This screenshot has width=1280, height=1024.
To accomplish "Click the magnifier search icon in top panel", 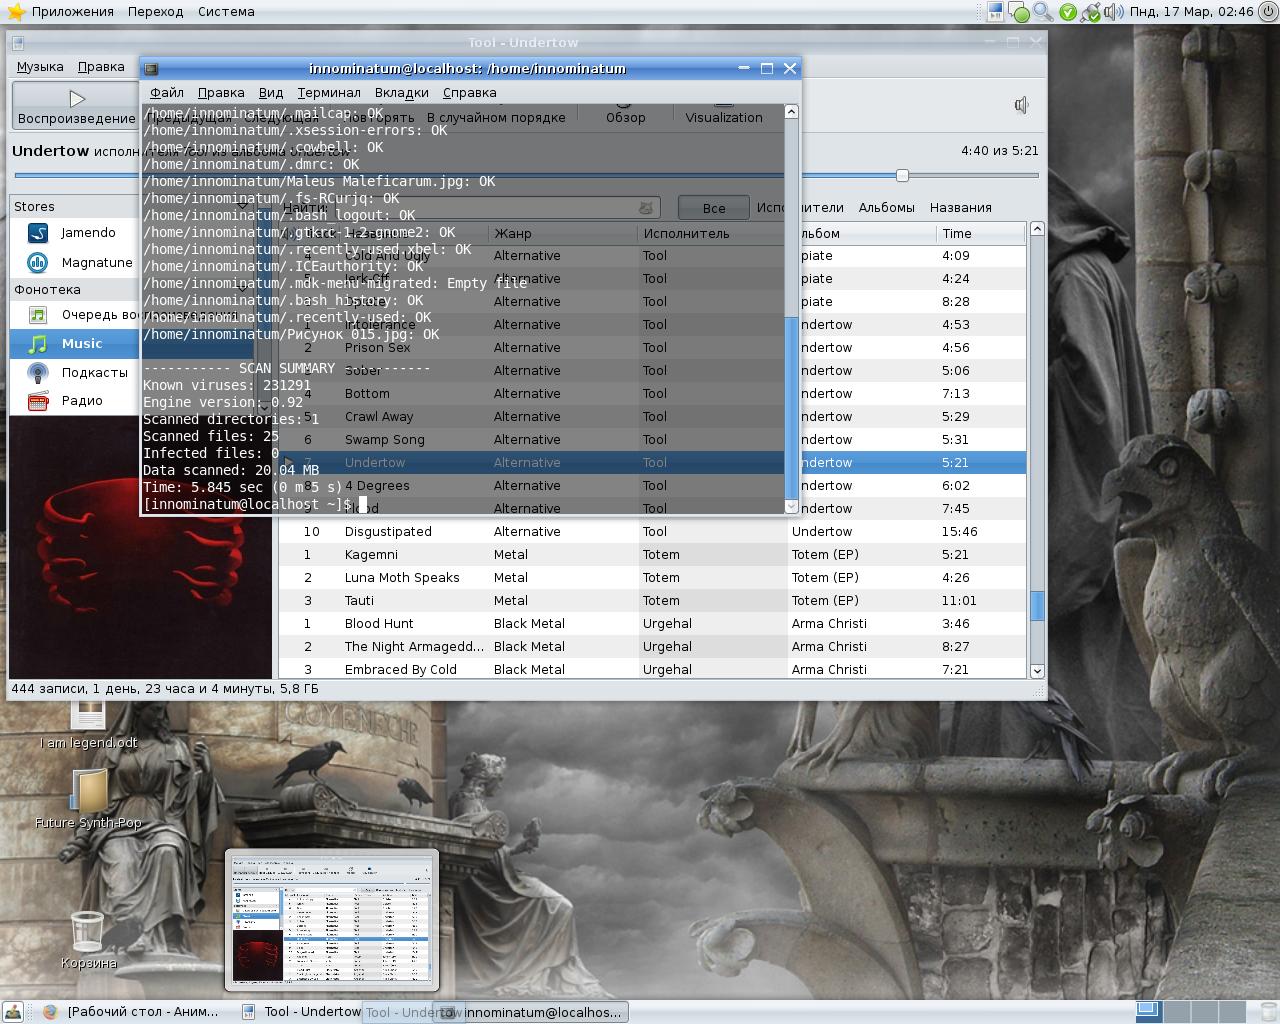I will [x=1043, y=12].
